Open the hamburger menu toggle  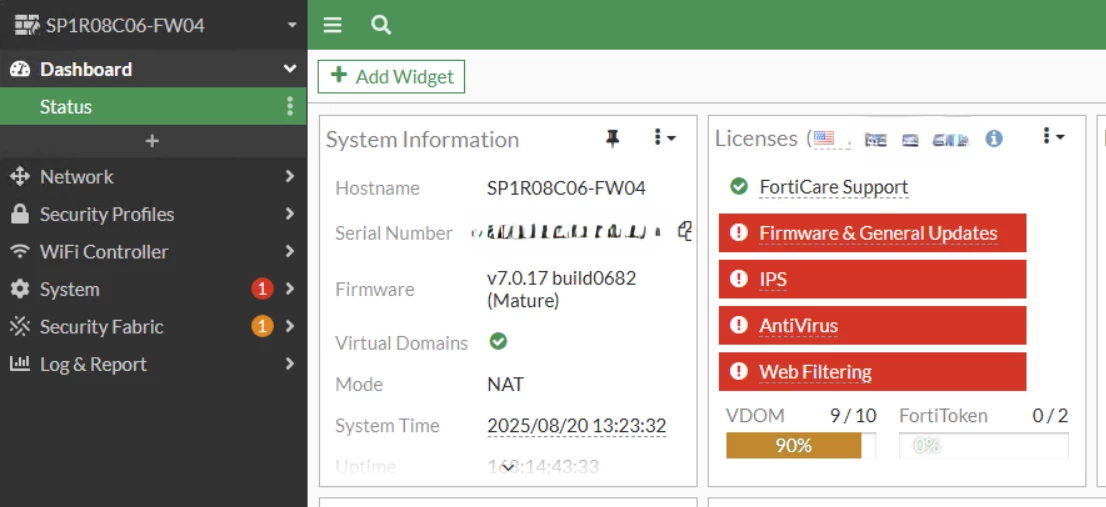[x=333, y=25]
